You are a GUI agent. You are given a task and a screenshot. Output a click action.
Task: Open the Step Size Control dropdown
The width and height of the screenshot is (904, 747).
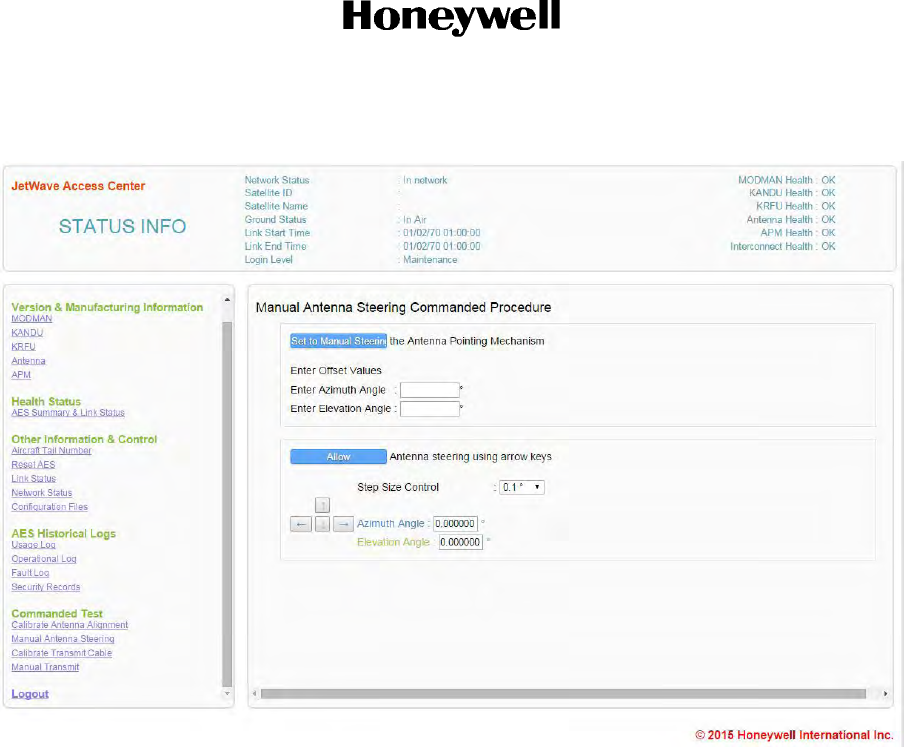pyautogui.click(x=521, y=487)
